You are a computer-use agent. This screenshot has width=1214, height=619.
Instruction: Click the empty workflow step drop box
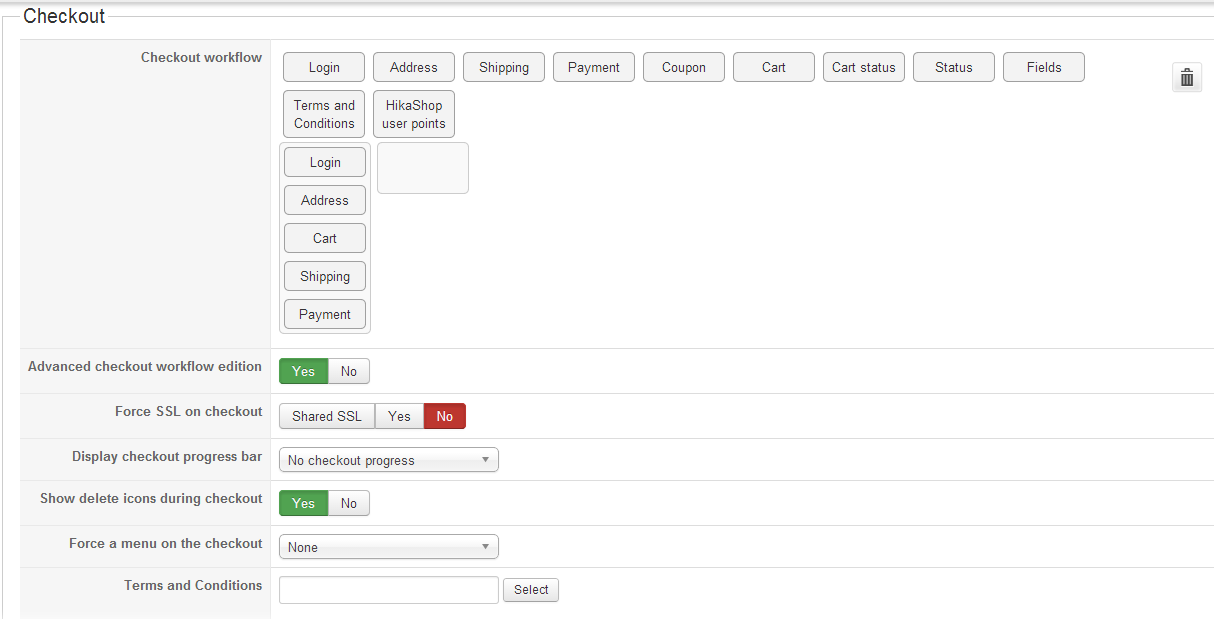click(x=423, y=168)
